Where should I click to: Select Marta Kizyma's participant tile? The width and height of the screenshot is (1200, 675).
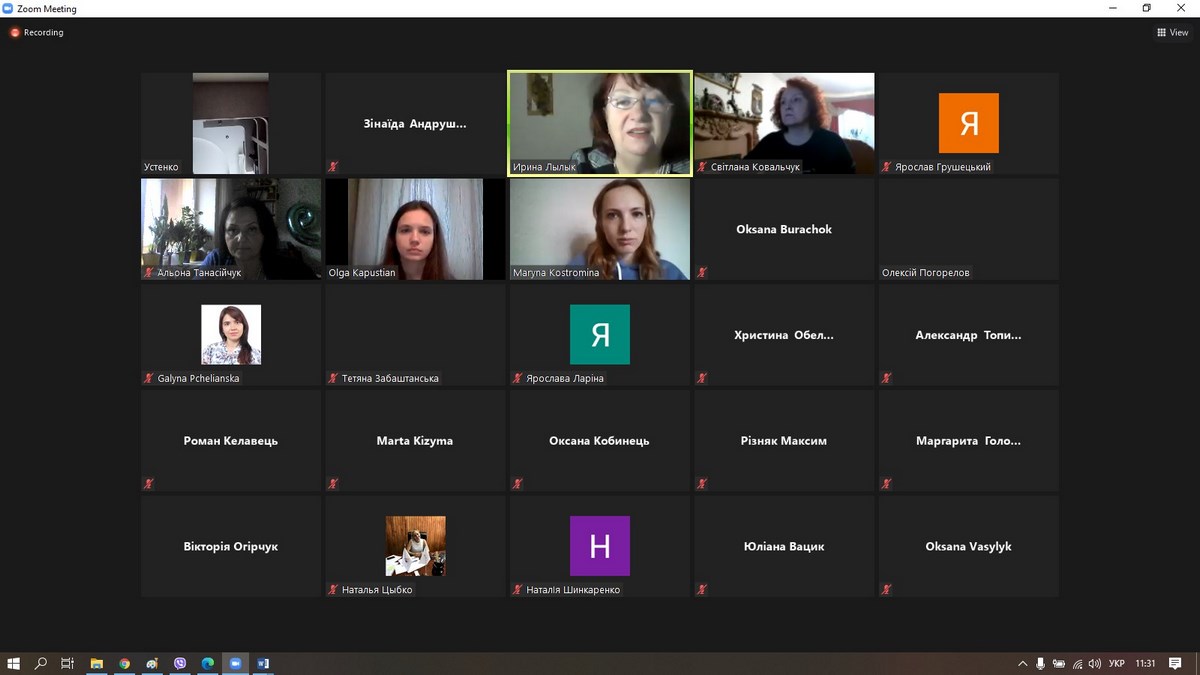tap(415, 441)
